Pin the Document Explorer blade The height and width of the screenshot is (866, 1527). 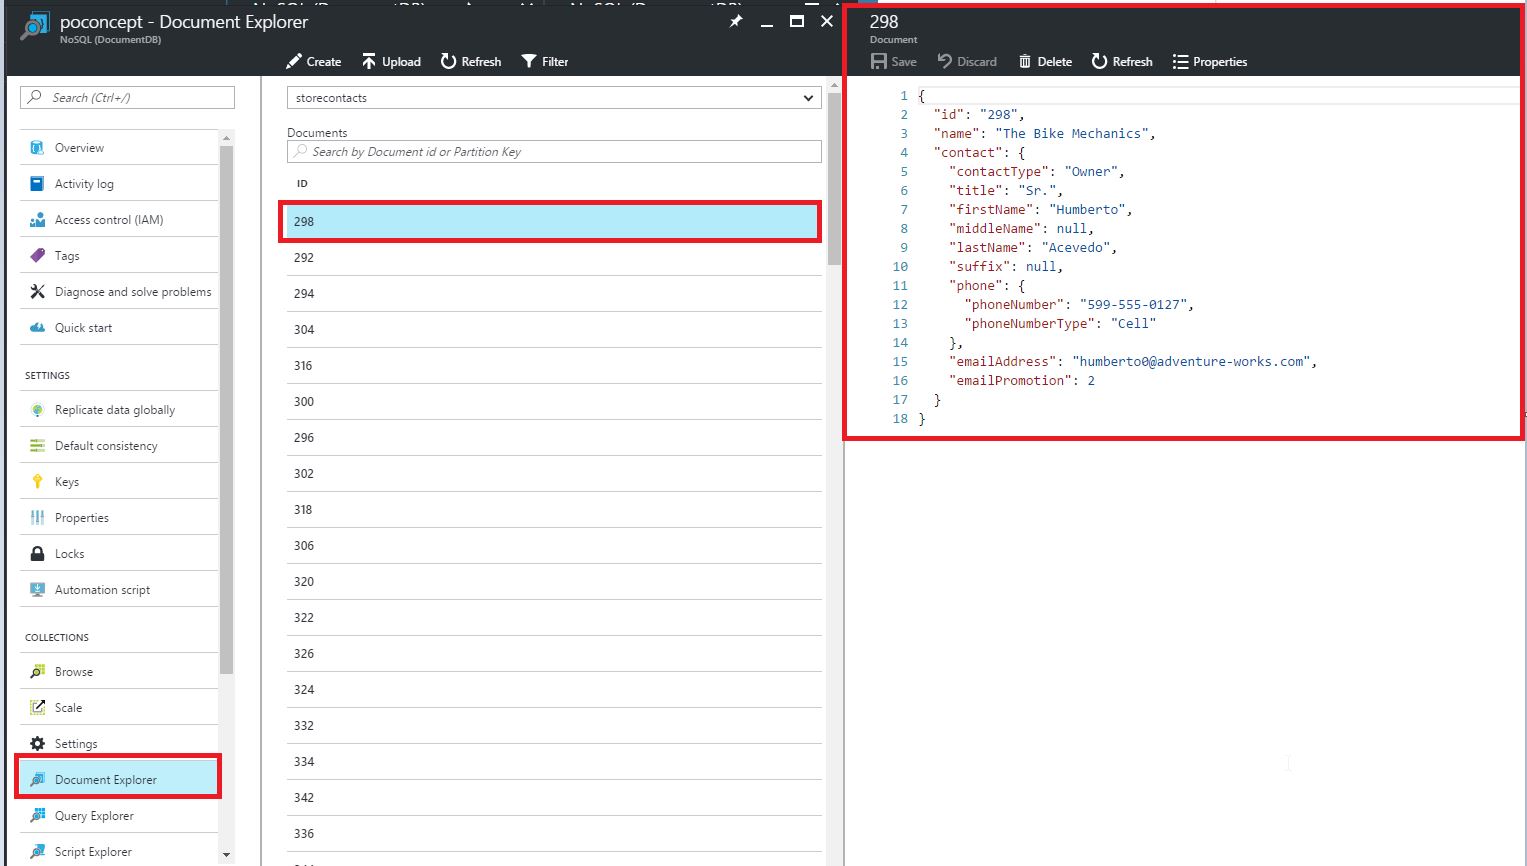[736, 21]
